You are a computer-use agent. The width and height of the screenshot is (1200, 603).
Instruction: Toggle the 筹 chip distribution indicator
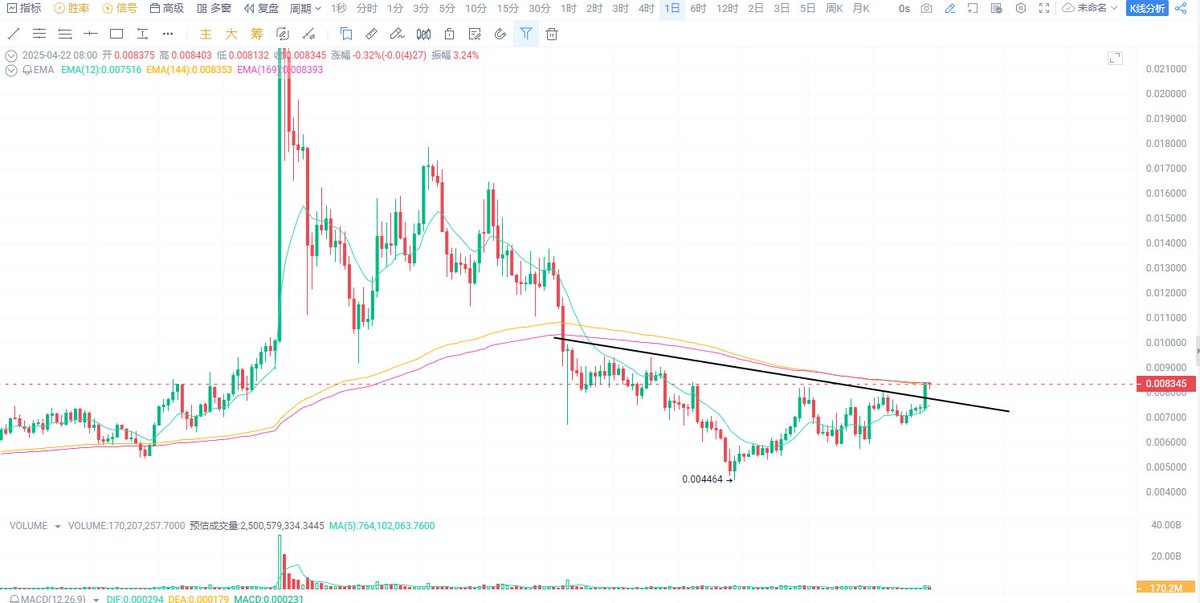pos(257,34)
